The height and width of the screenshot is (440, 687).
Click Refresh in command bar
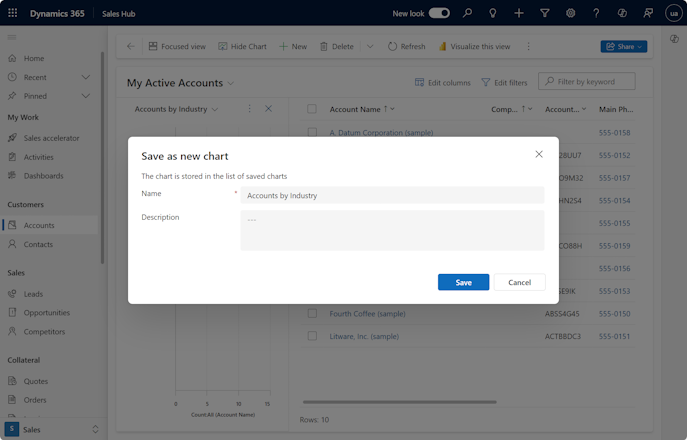407,46
